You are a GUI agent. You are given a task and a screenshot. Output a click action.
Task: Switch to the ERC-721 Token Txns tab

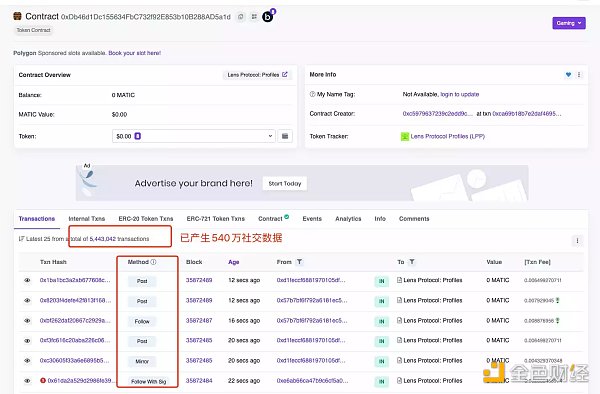coord(215,219)
